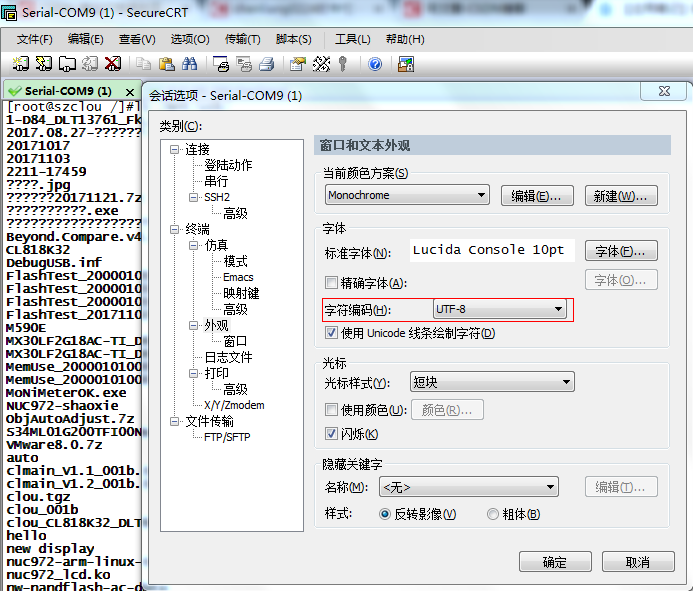Click the 编辑(E)... color scheme button
Screen dimensions: 693x591
(x=537, y=195)
